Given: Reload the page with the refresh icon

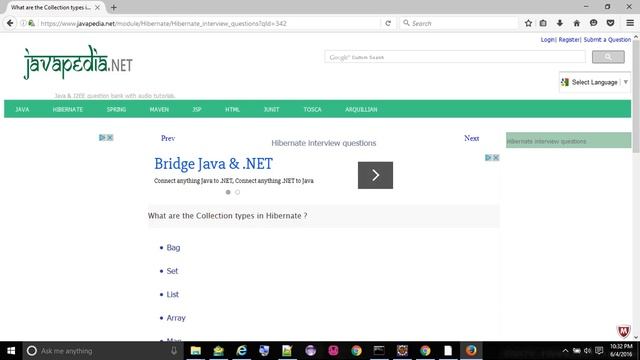Looking at the screenshot, I should click(x=388, y=23).
